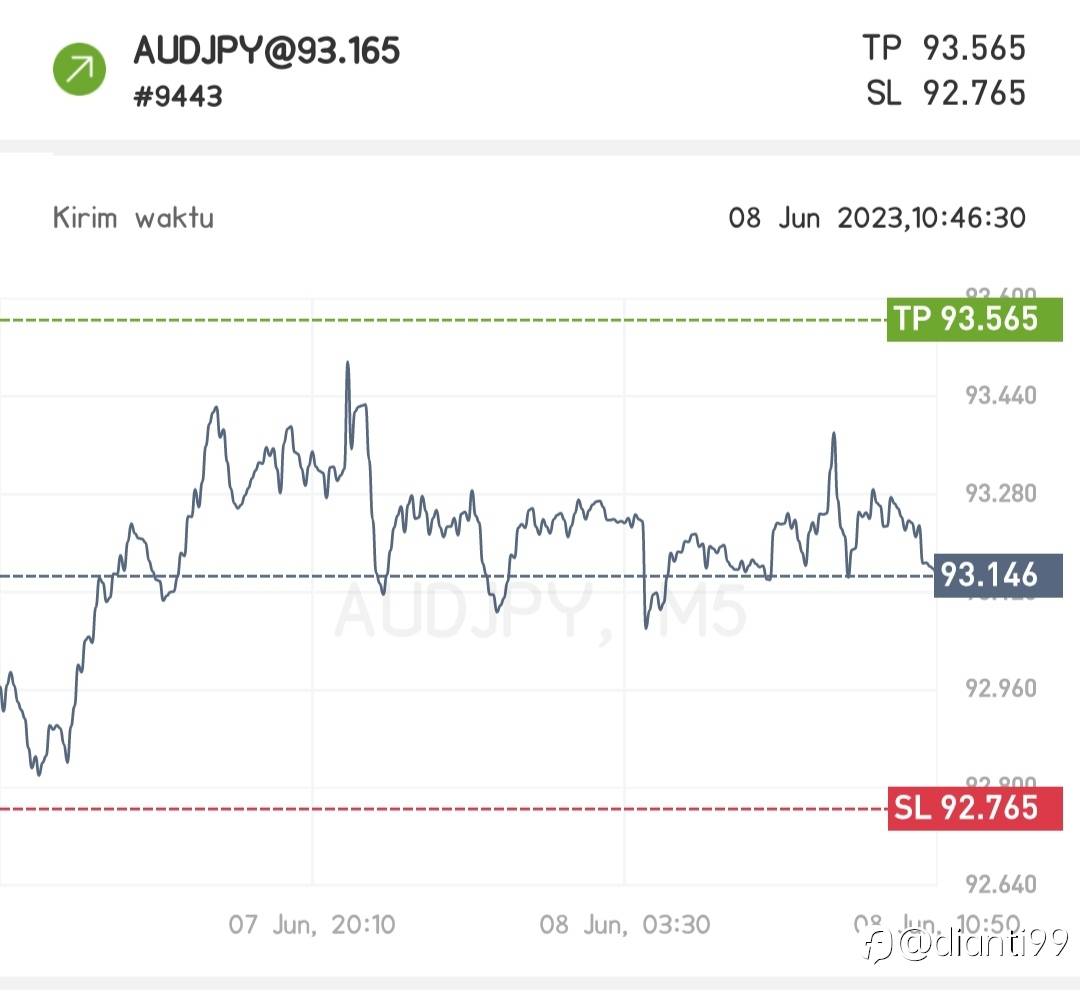Click the TP 93.565 value in header

(x=944, y=47)
